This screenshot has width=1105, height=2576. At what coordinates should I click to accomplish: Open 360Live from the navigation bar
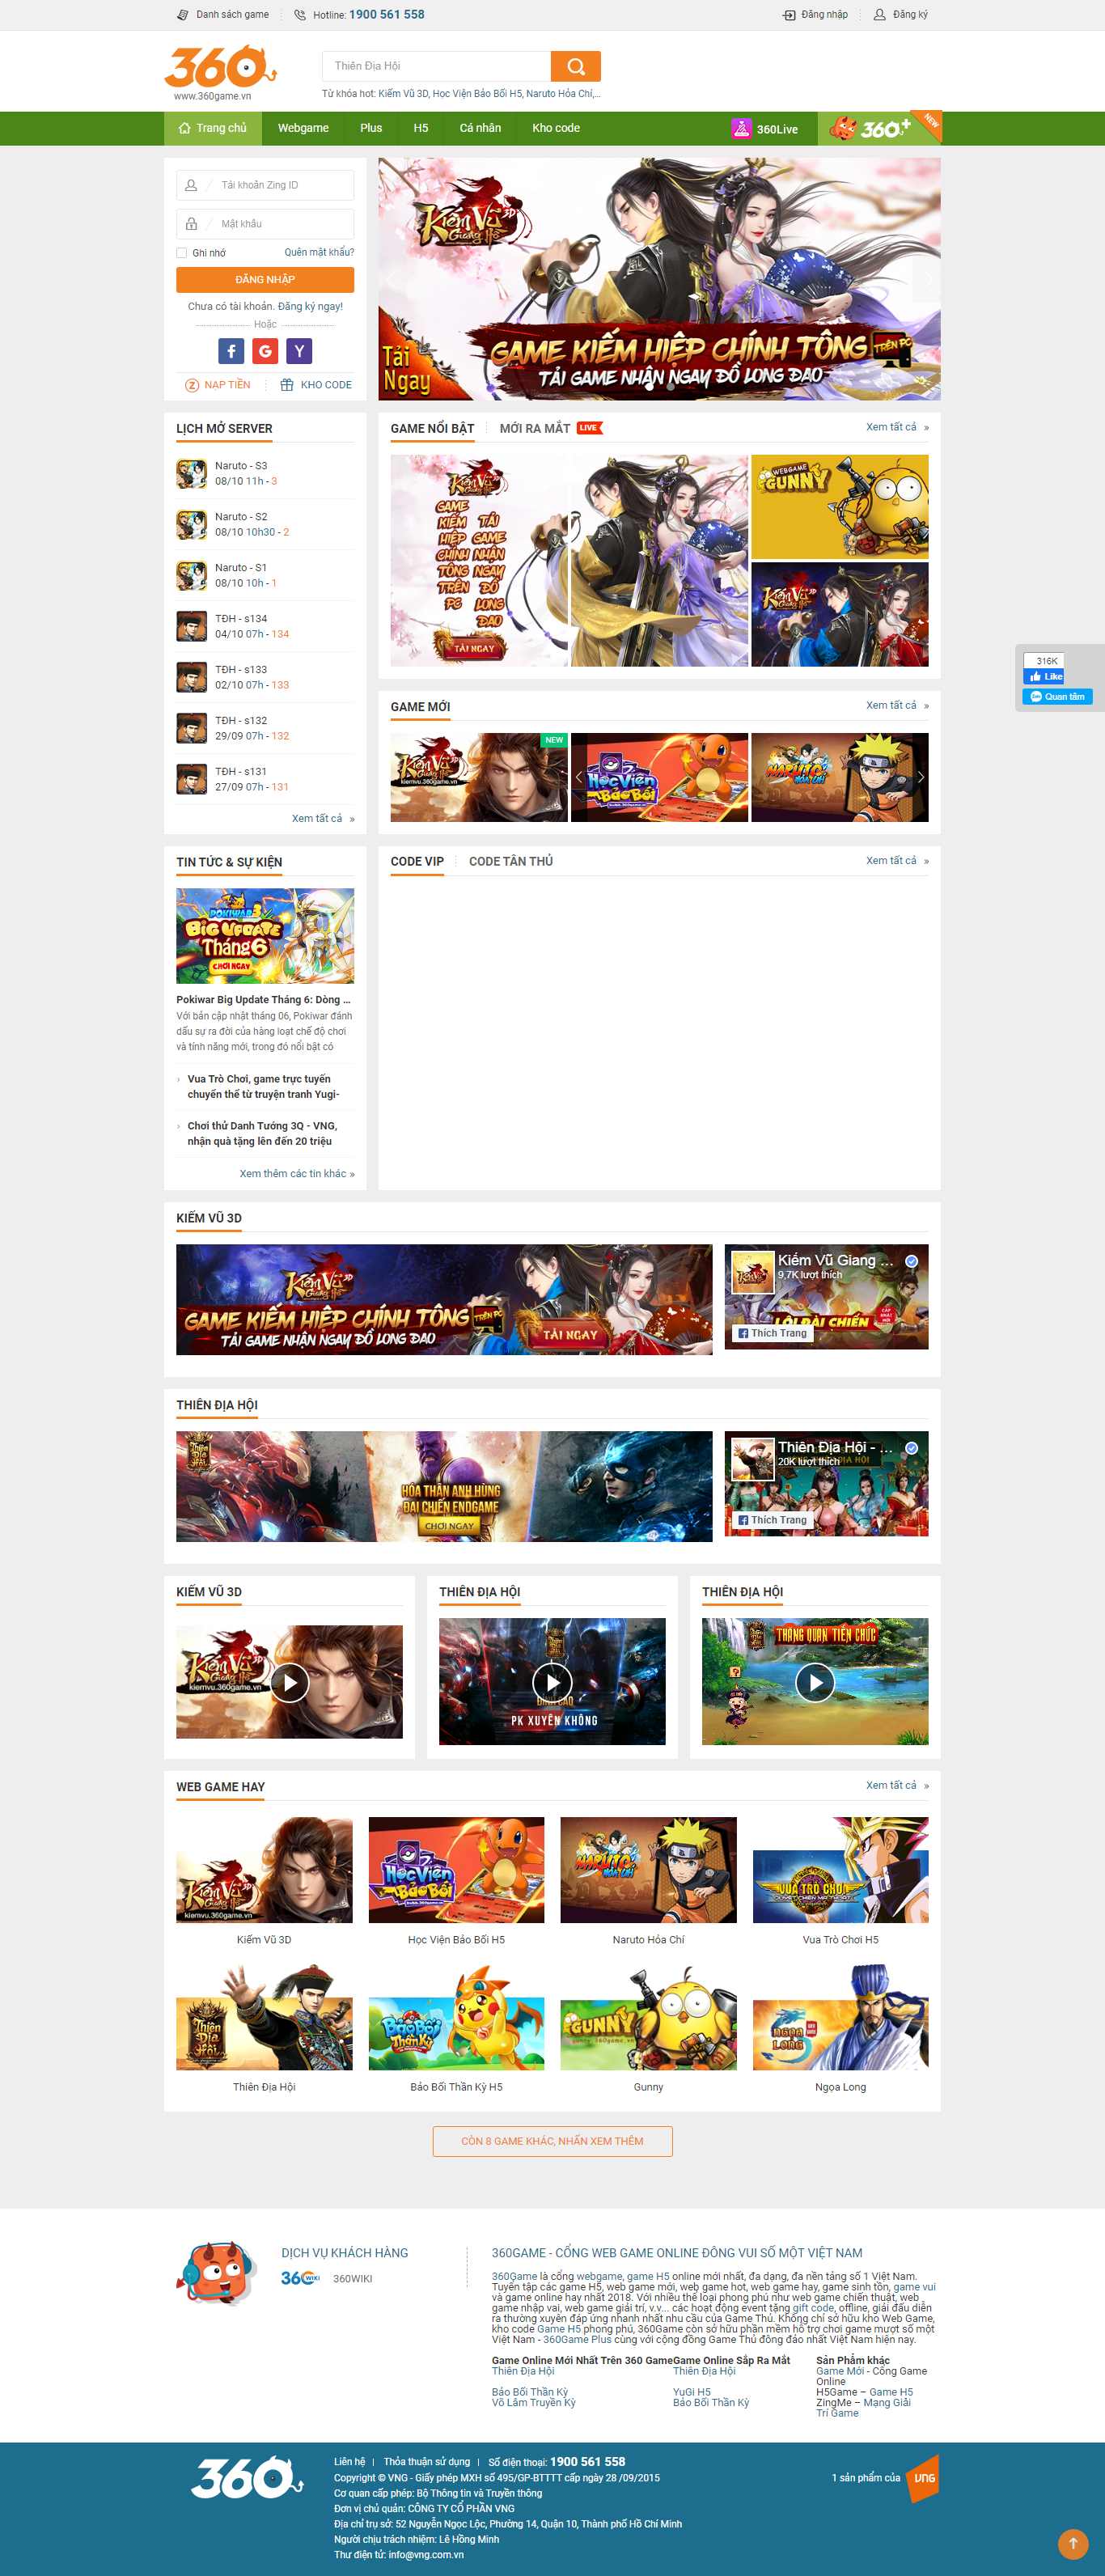tap(765, 129)
